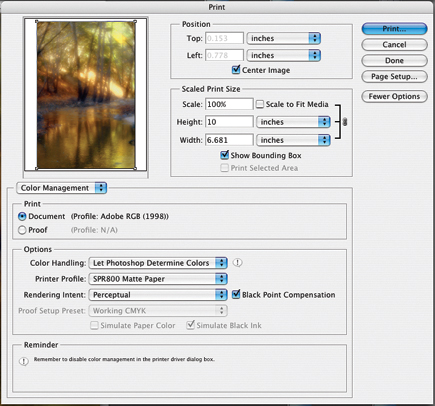This screenshot has height=406, width=435.
Task: Click the Fewer Options button
Action: 394,97
